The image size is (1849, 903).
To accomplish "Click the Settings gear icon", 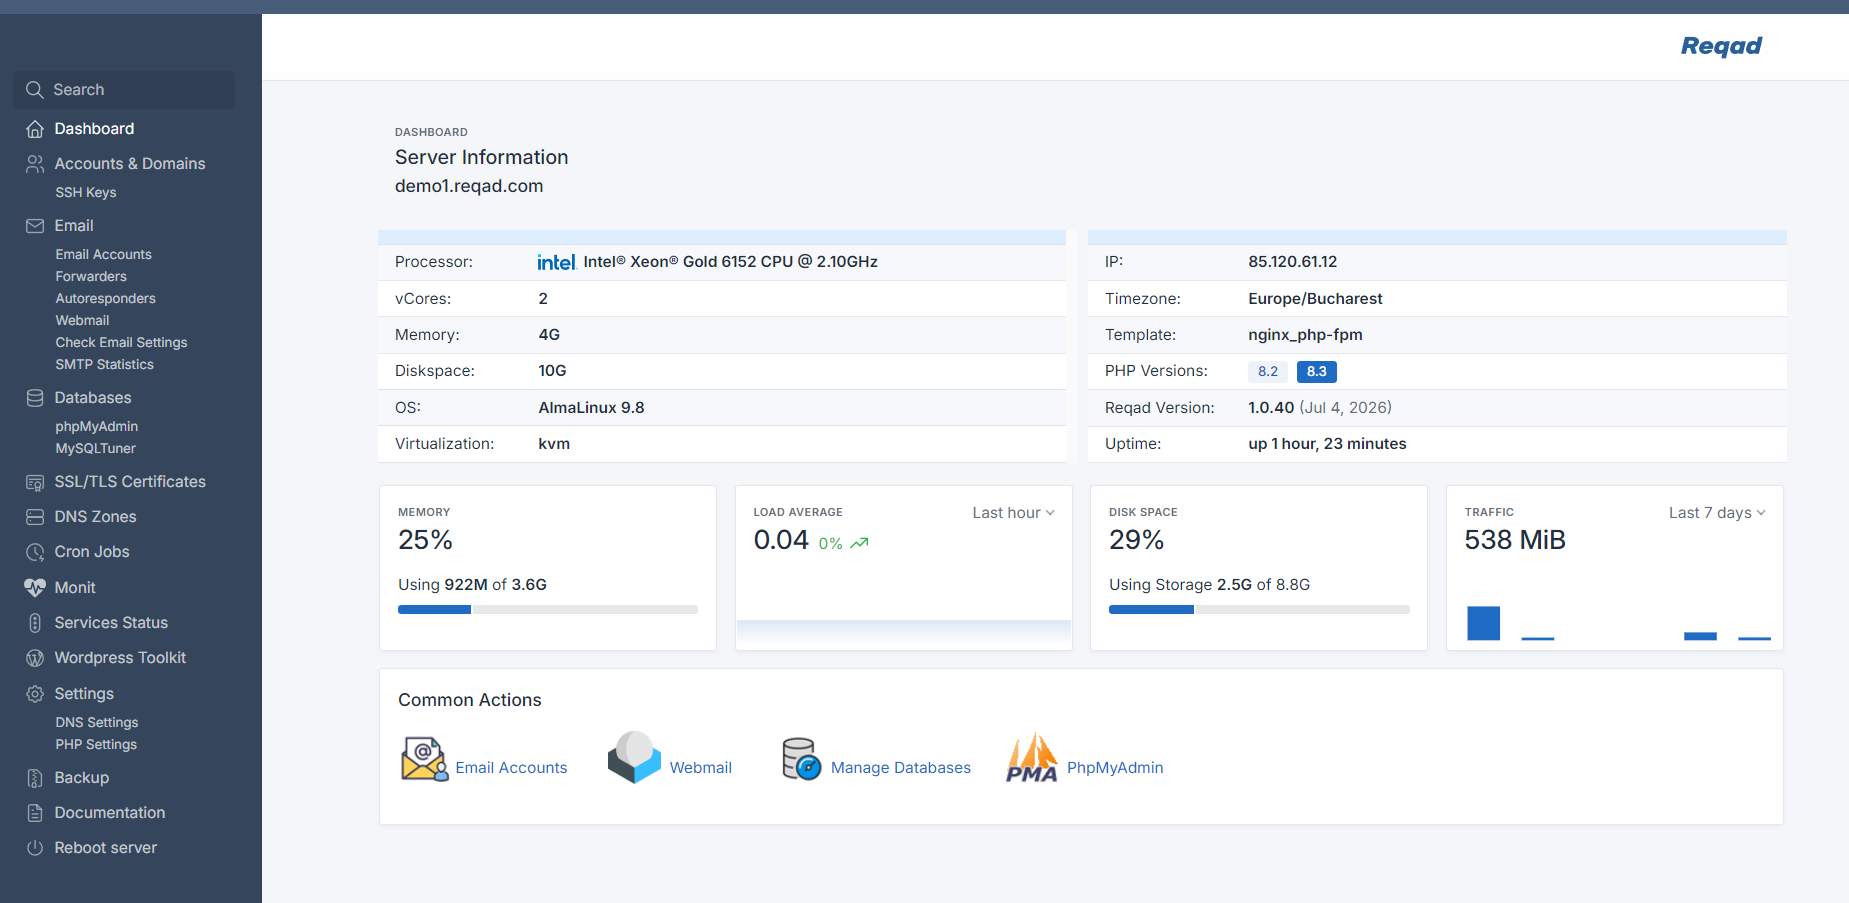I will point(35,694).
